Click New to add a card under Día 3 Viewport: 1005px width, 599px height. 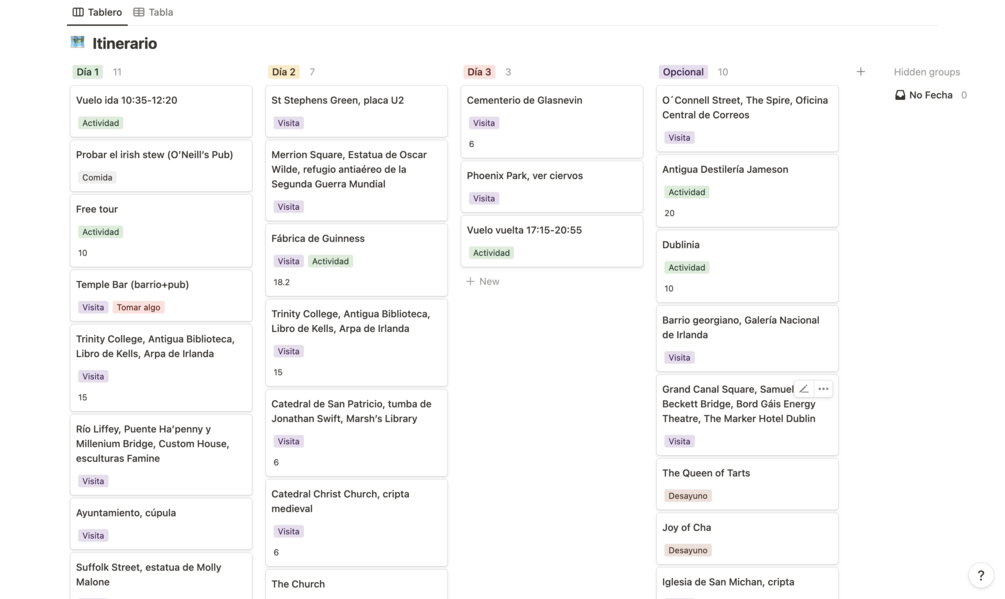(489, 282)
